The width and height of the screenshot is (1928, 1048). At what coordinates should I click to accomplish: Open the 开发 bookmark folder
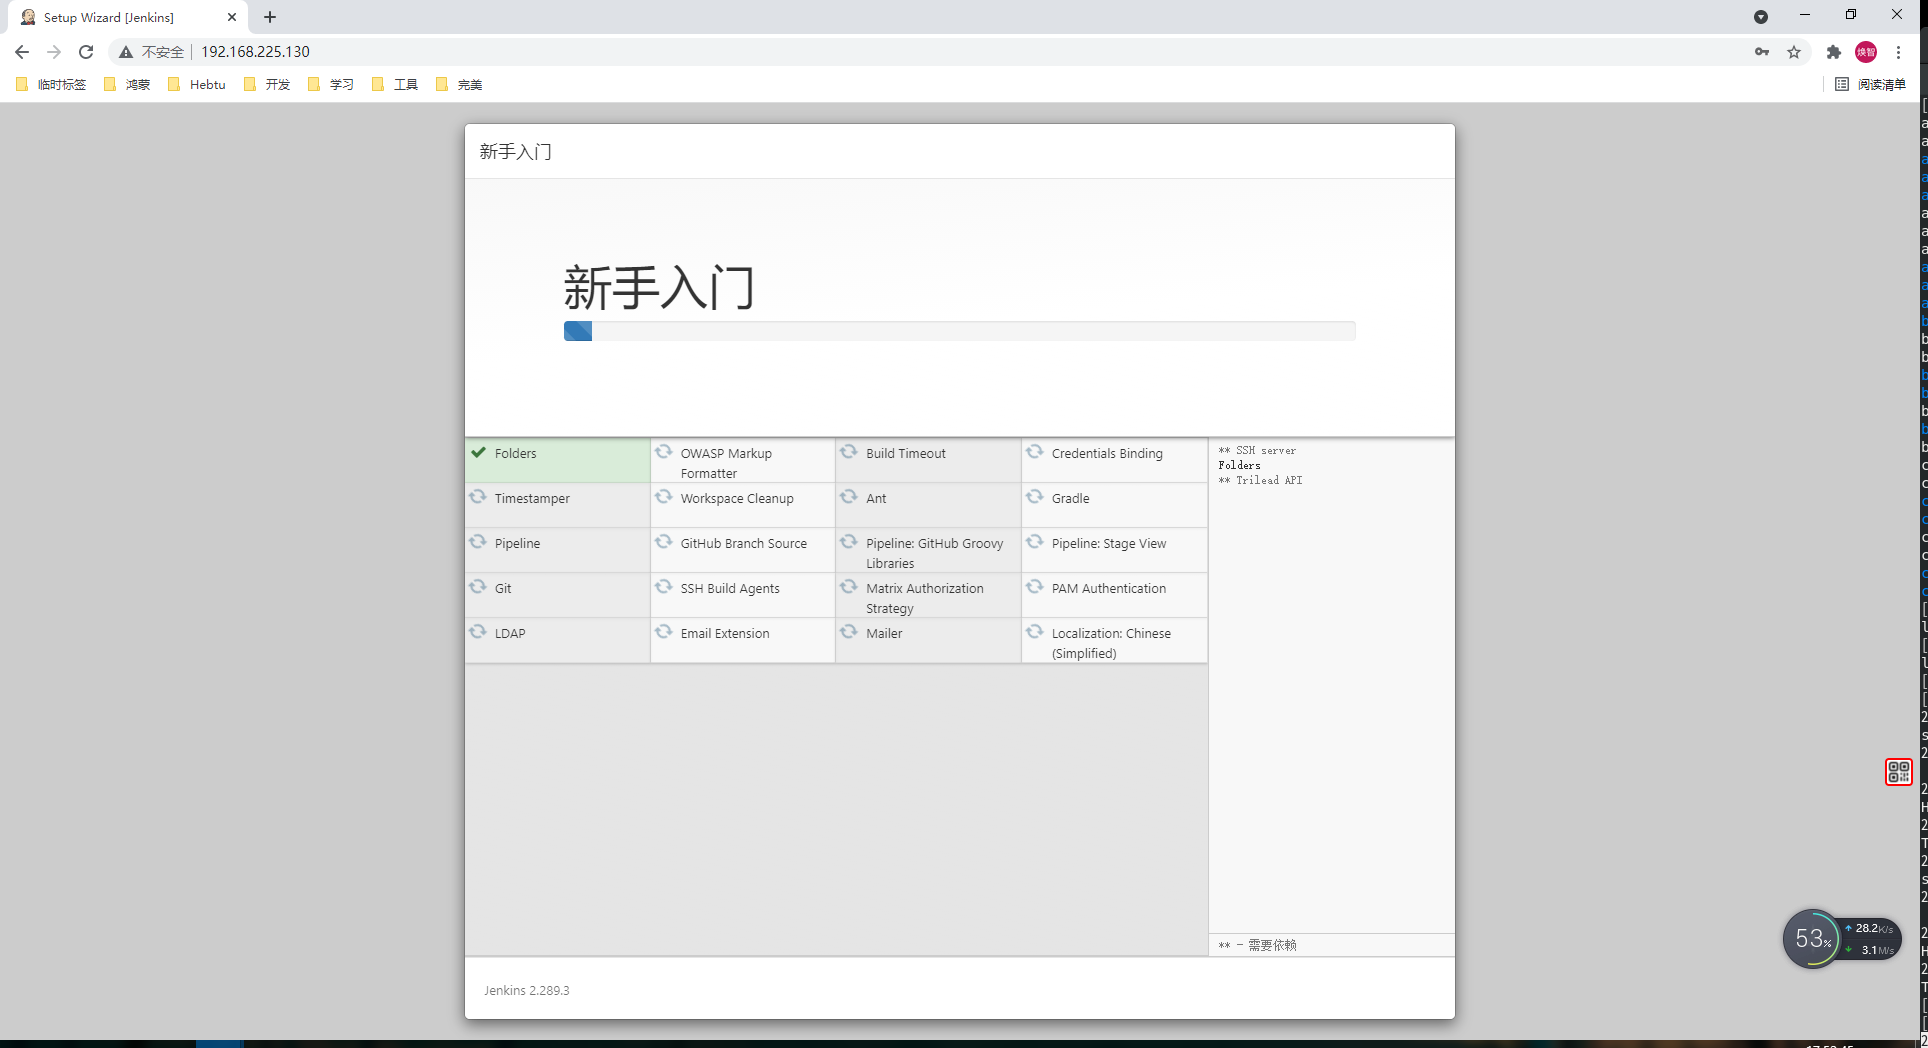pyautogui.click(x=267, y=85)
